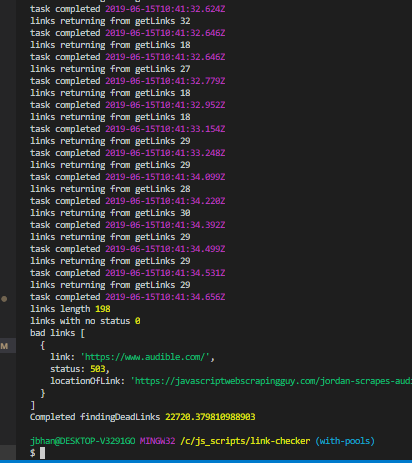Screen dimensions: 412x463
Task: Click timestamp 2019-06-15T10:41:34.531Z
Action: [x=165, y=273]
